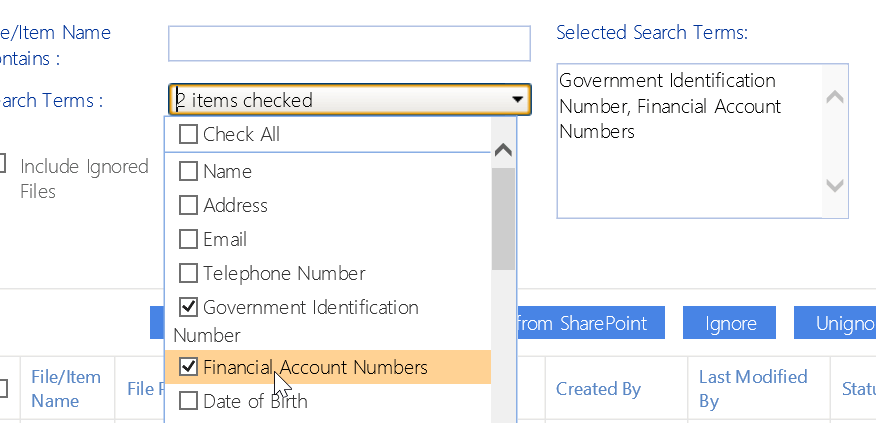Click the File/Item Name column header

coord(66,389)
